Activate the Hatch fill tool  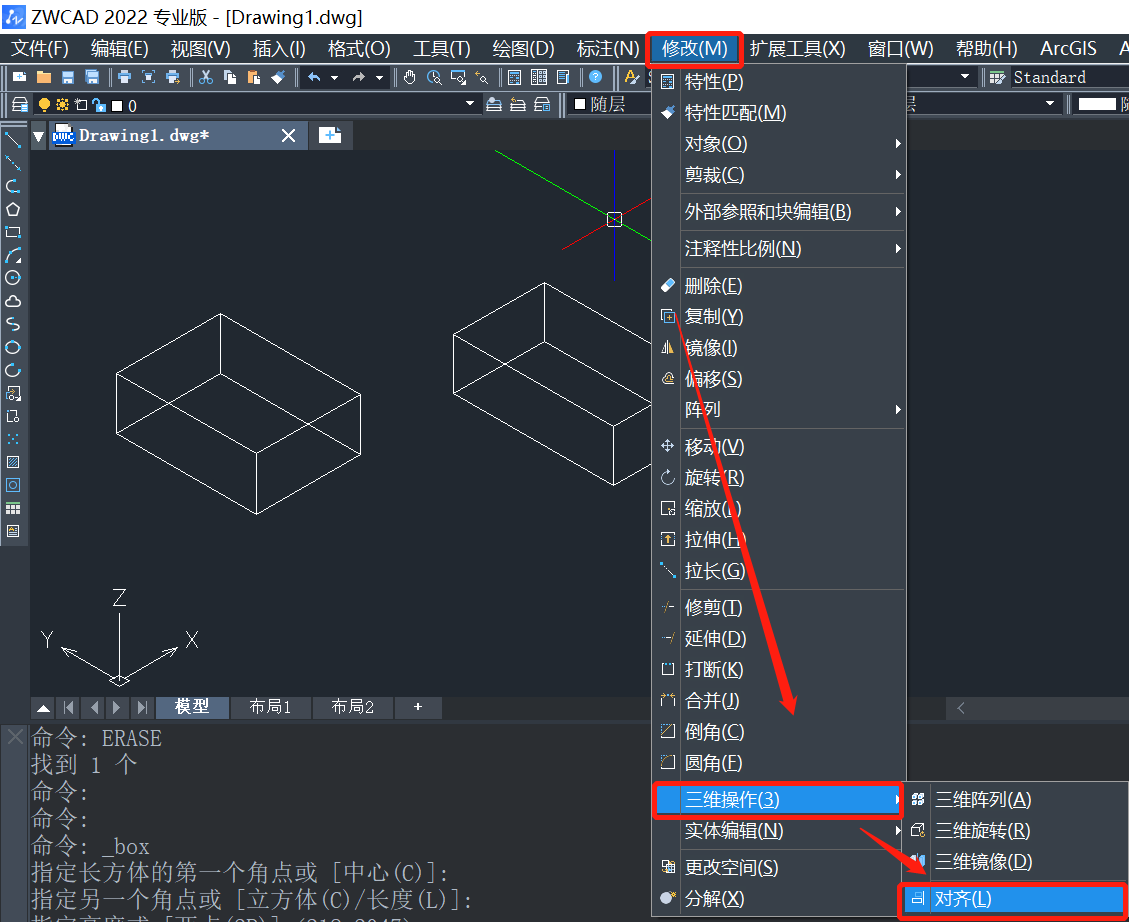point(13,462)
